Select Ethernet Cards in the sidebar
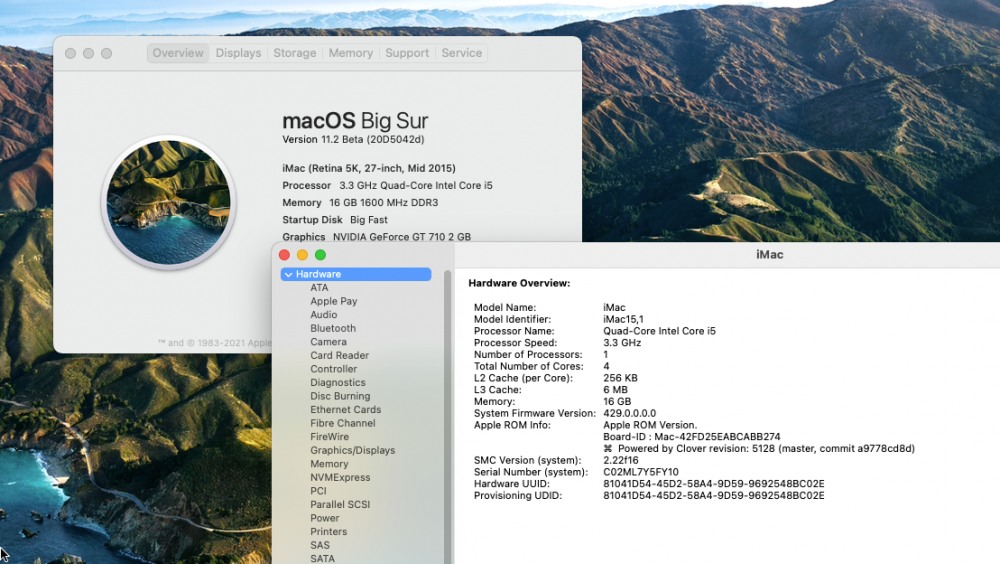Viewport: 1000px width, 564px height. coord(346,410)
